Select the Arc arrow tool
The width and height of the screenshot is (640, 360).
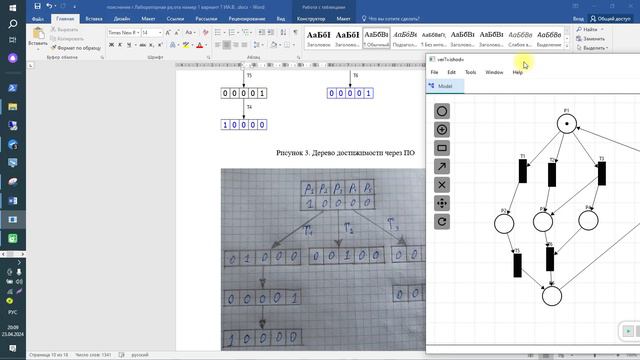pos(442,167)
